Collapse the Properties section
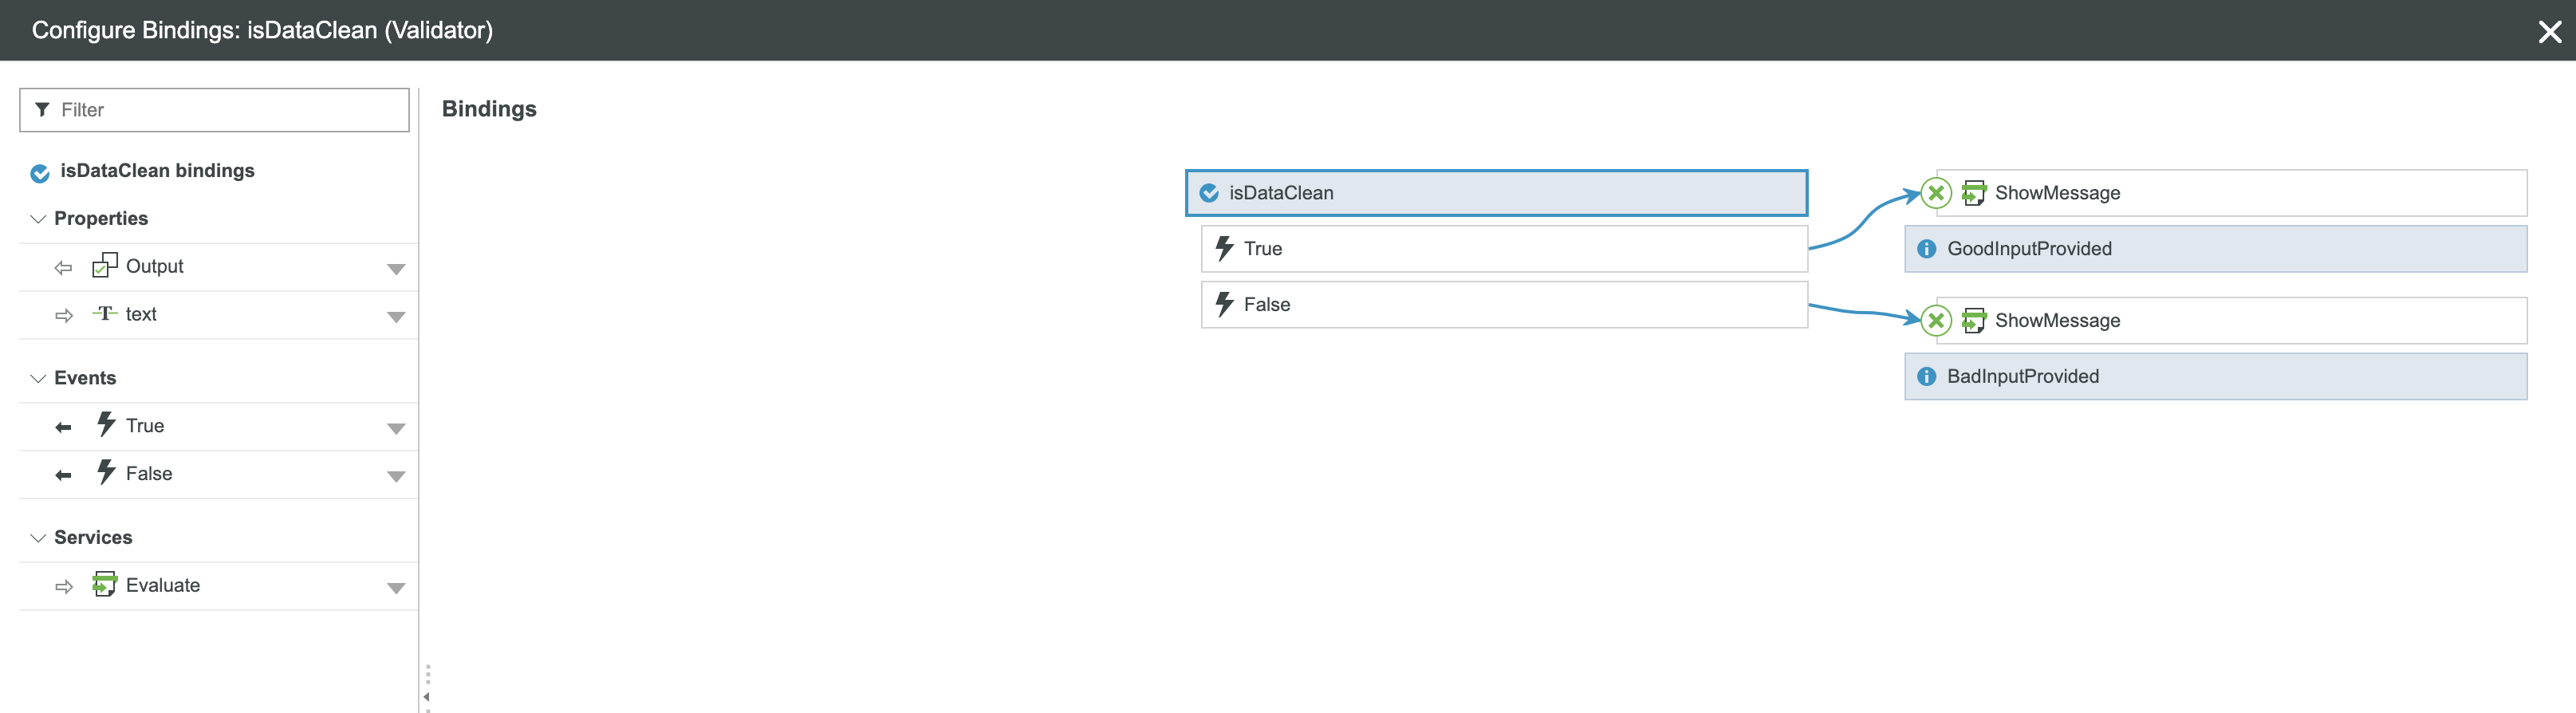The image size is (2576, 713). [x=38, y=219]
